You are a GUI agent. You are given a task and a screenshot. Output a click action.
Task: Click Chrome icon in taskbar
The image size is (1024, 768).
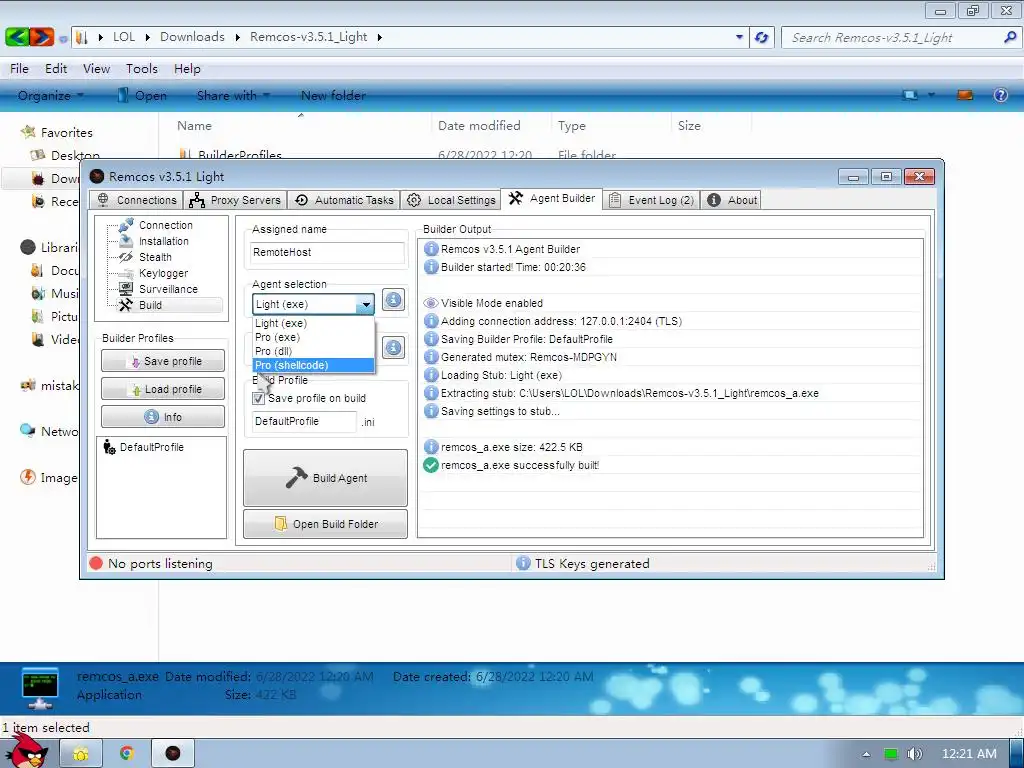pyautogui.click(x=127, y=754)
